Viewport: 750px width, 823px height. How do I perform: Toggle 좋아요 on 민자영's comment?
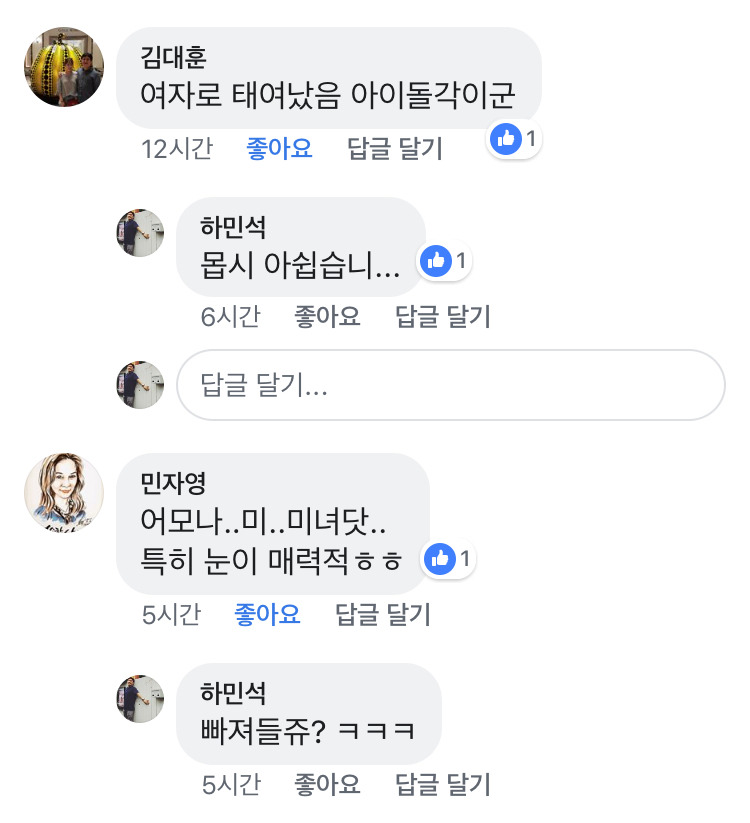click(x=267, y=614)
